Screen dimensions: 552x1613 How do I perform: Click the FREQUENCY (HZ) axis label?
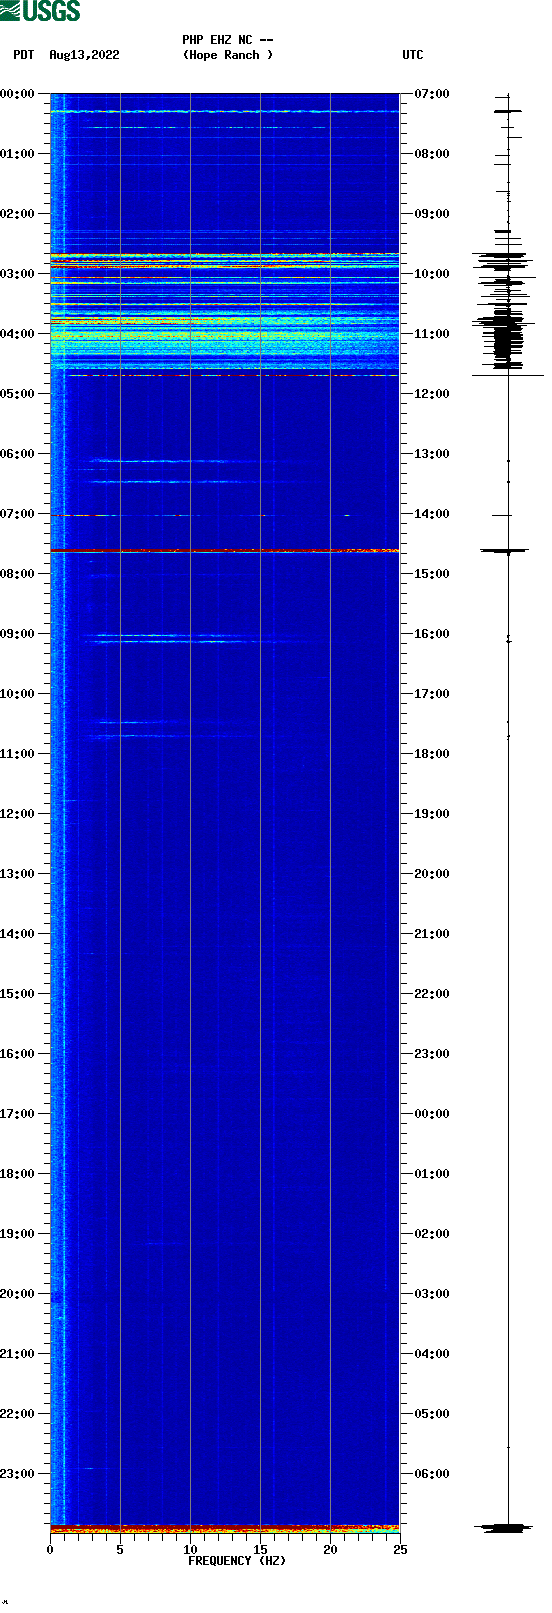pyautogui.click(x=237, y=1561)
